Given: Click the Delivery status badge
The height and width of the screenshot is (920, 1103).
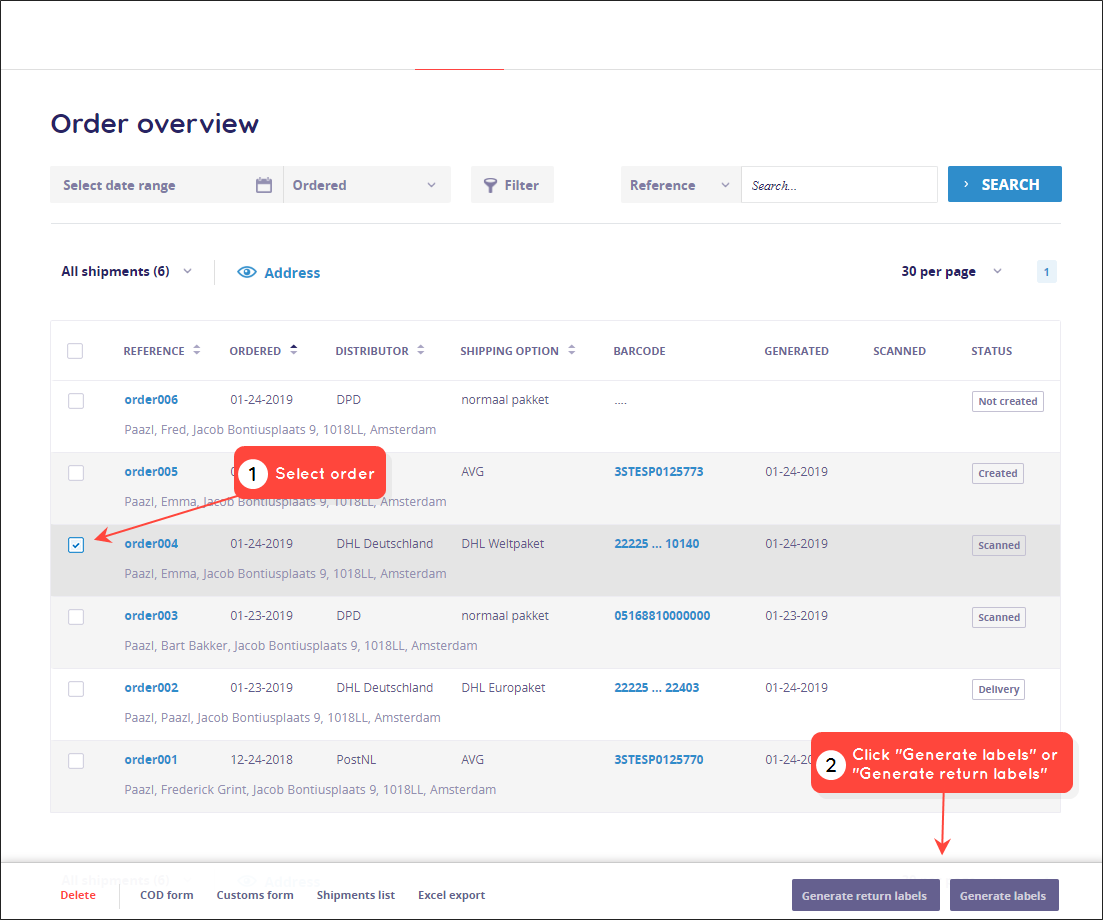Looking at the screenshot, I should click(x=998, y=689).
